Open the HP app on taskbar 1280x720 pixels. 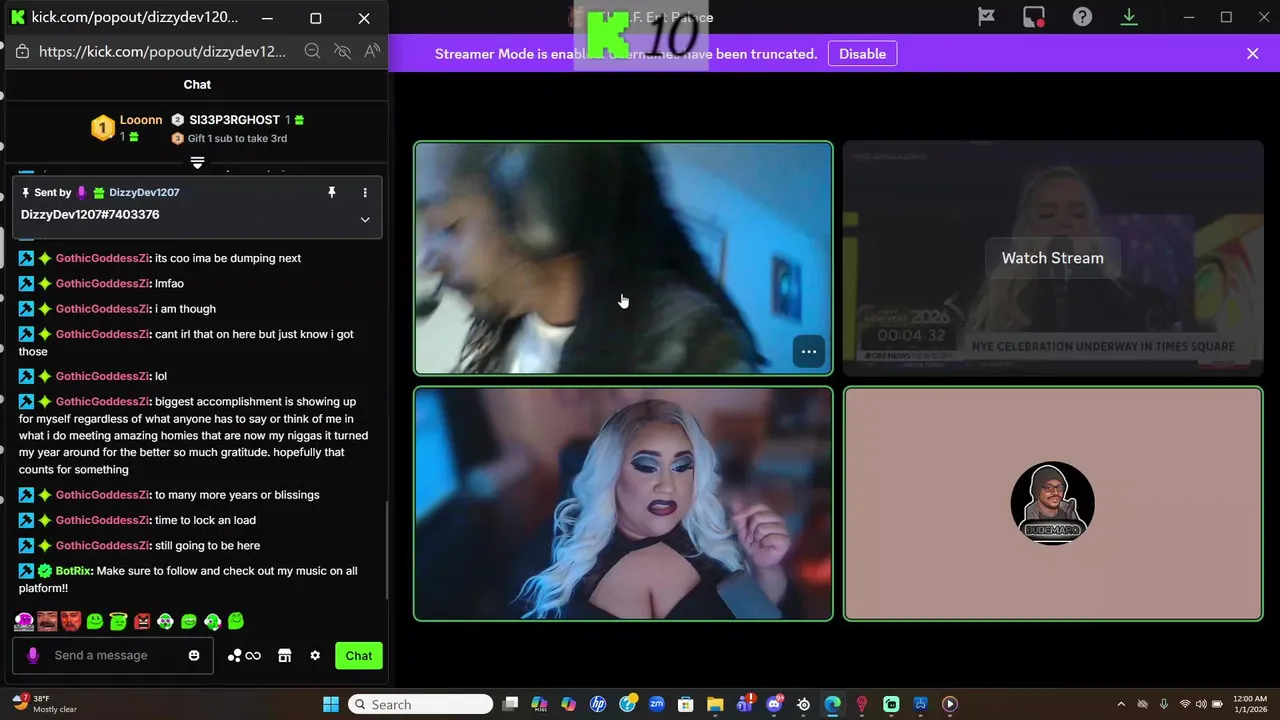[598, 704]
